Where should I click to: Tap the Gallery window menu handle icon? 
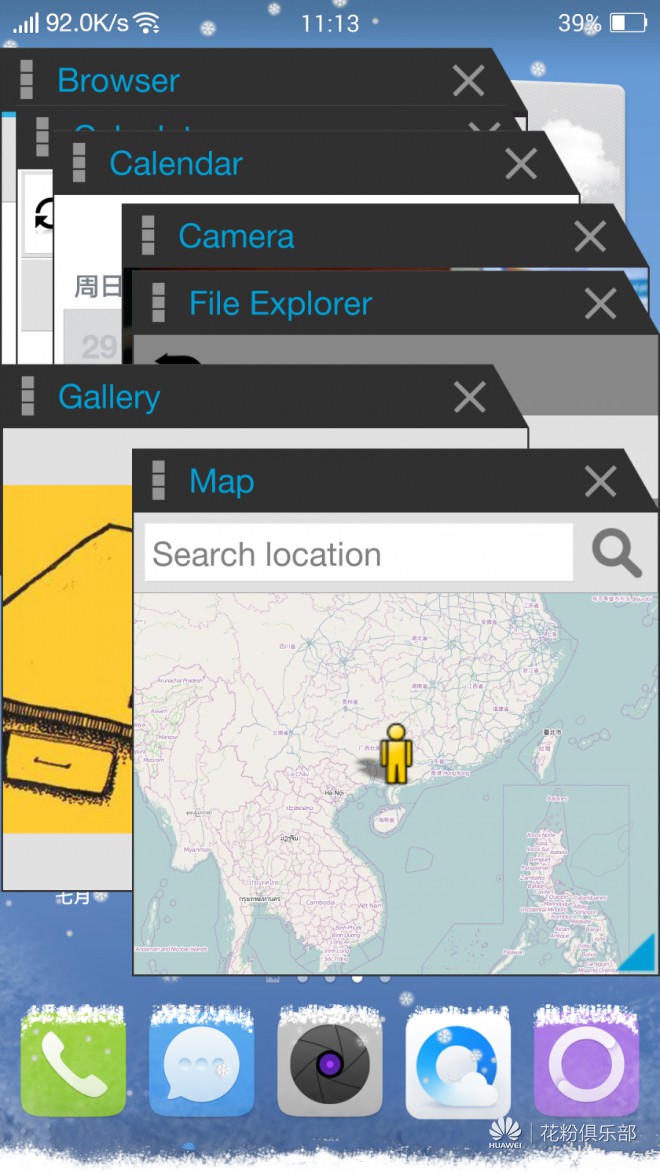click(x=28, y=396)
